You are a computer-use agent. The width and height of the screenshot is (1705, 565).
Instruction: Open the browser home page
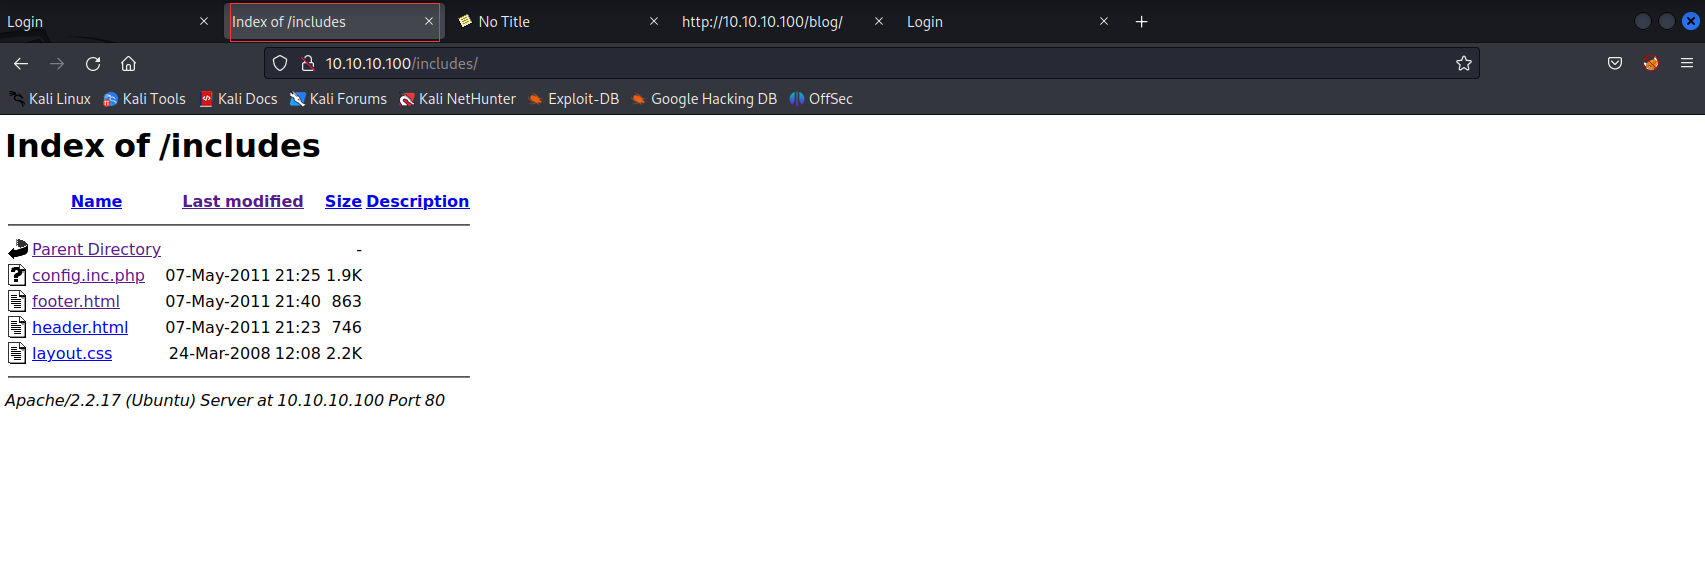point(128,63)
